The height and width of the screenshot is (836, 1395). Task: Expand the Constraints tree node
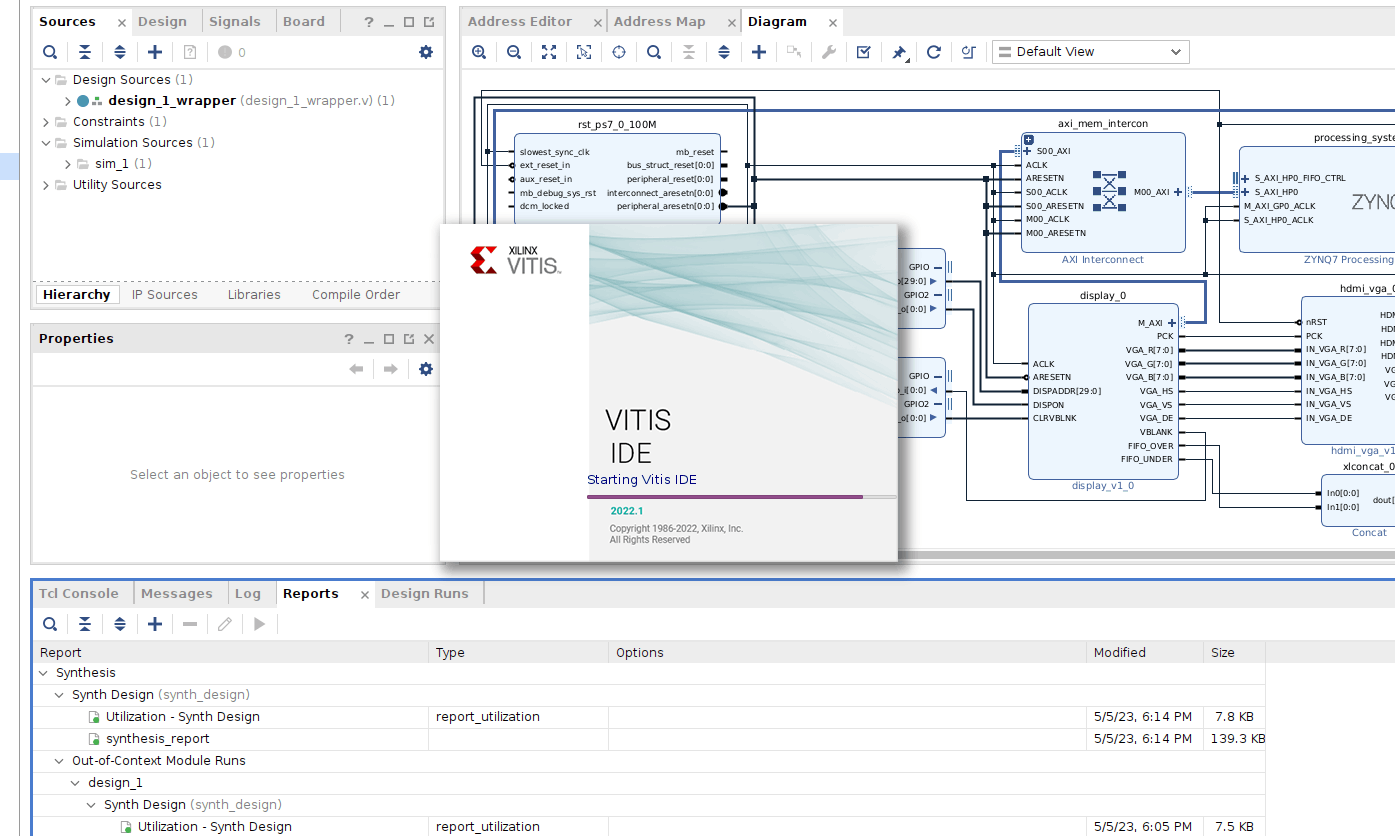[45, 122]
